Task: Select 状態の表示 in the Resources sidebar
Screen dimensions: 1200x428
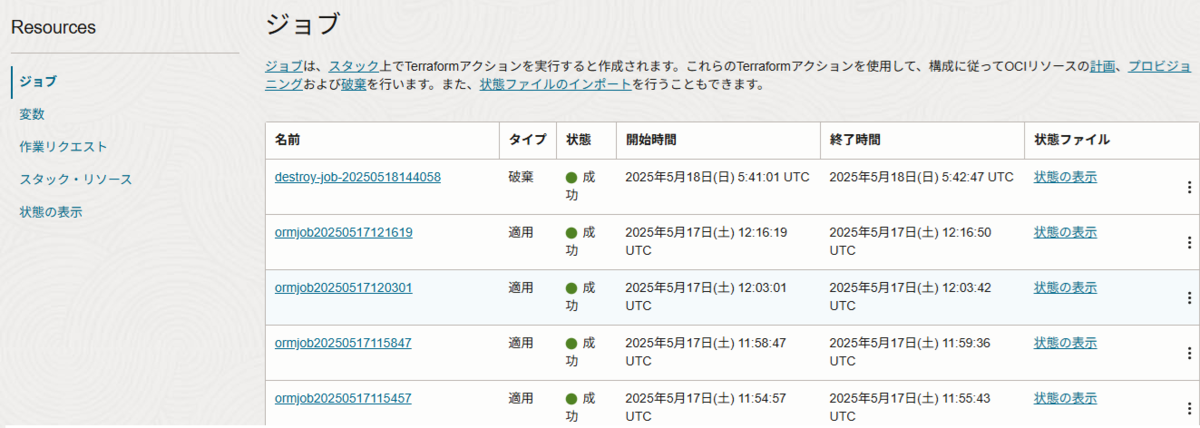Action: pyautogui.click(x=51, y=212)
